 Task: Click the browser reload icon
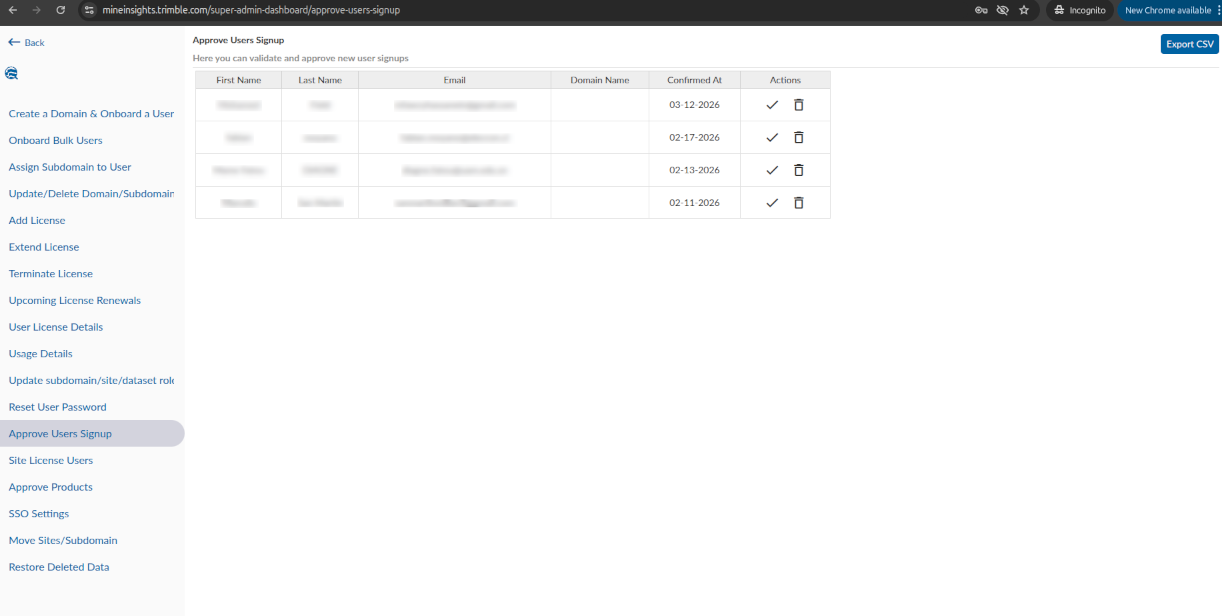pos(61,10)
